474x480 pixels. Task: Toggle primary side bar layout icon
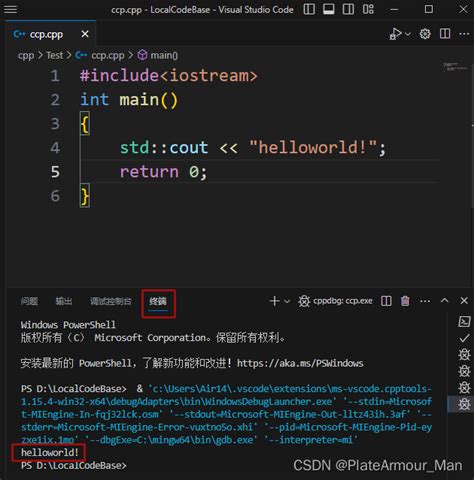309,9
